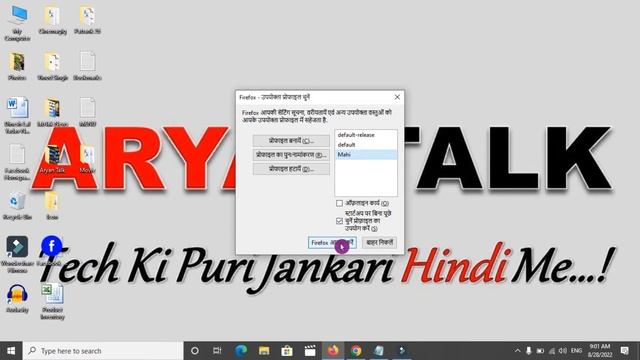Open the volume control tray icon

click(563, 351)
